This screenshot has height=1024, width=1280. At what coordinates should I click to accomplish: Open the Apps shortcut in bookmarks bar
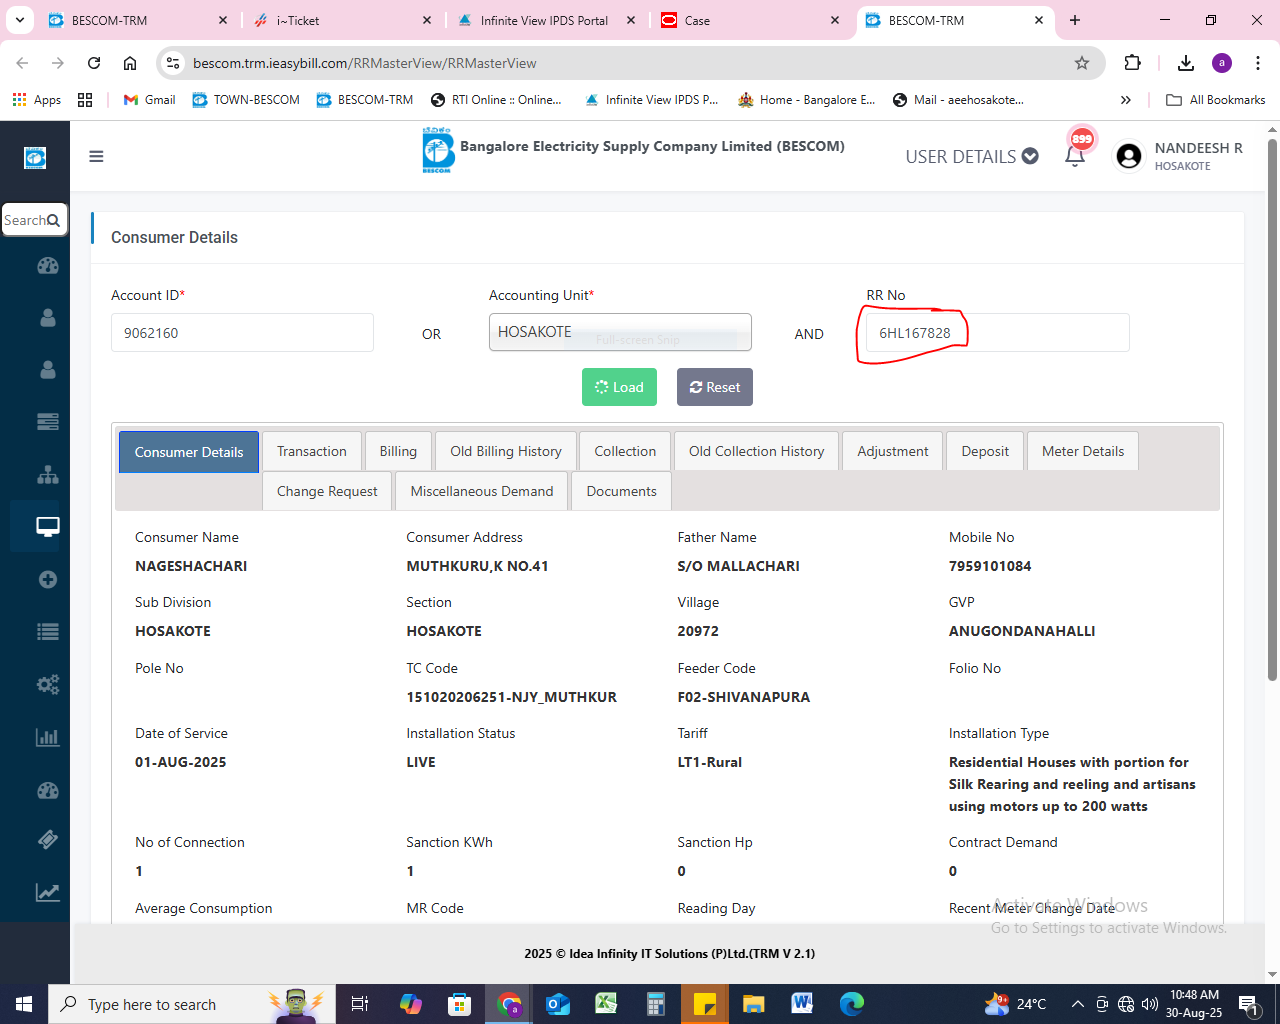pos(37,100)
